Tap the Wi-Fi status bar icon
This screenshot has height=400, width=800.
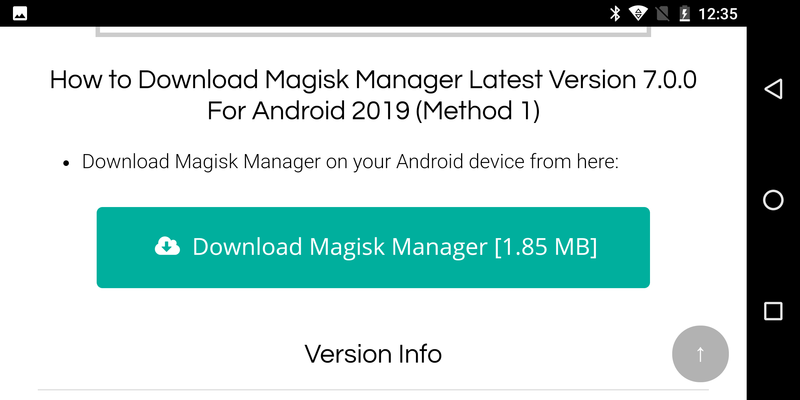click(x=638, y=13)
